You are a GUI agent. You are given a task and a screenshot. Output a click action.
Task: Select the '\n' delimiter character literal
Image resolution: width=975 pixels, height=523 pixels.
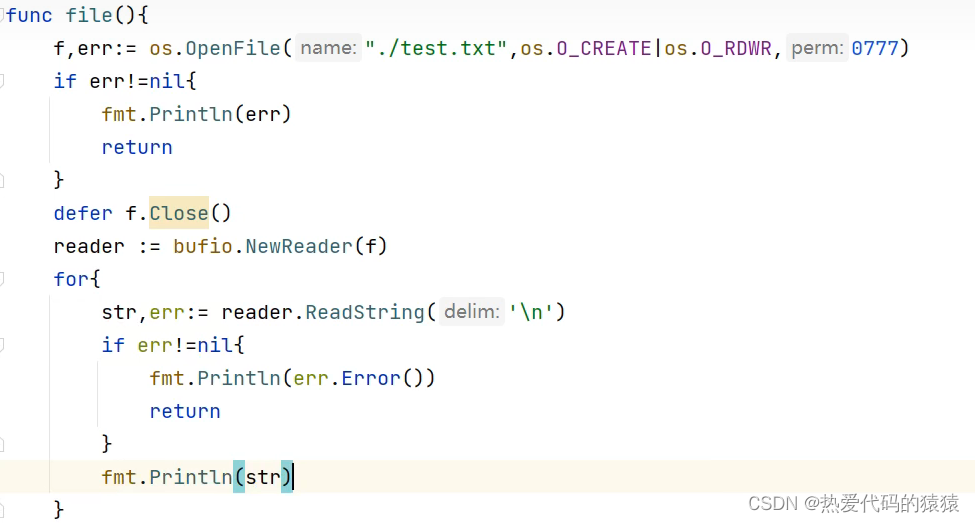point(530,312)
